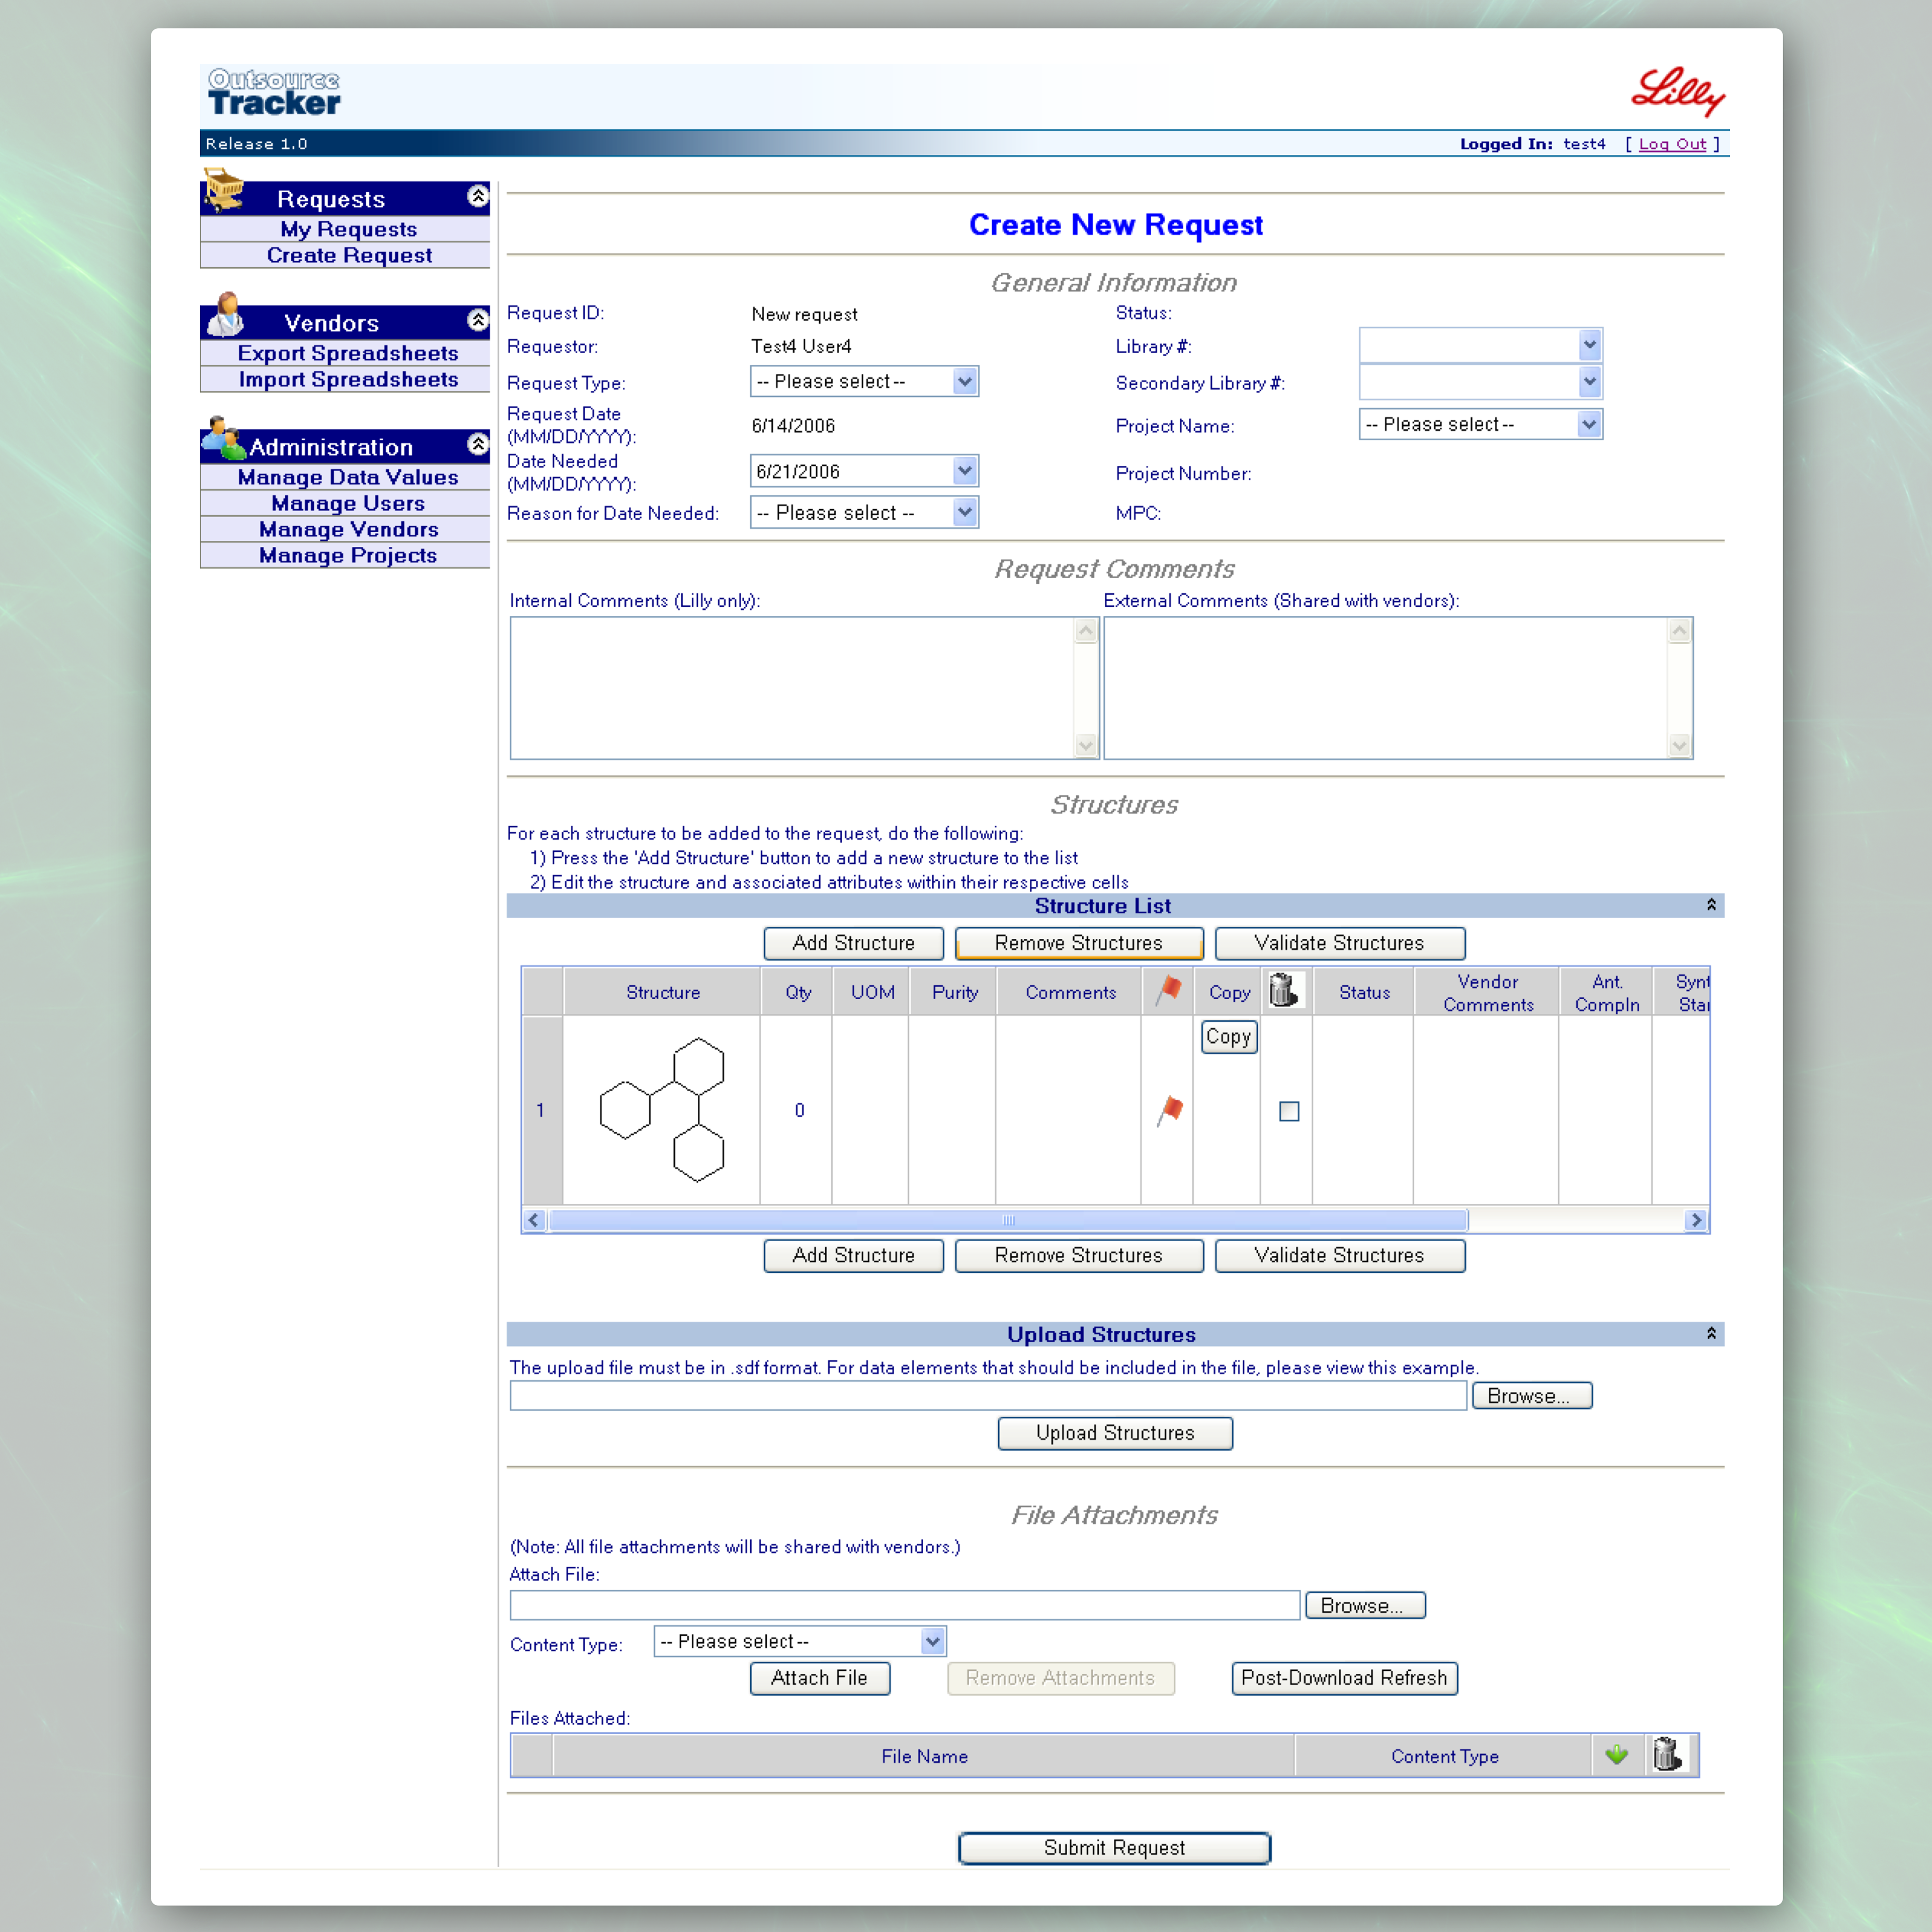This screenshot has height=1932, width=1932.
Task: Collapse the Administration sidebar panel
Action: point(478,445)
